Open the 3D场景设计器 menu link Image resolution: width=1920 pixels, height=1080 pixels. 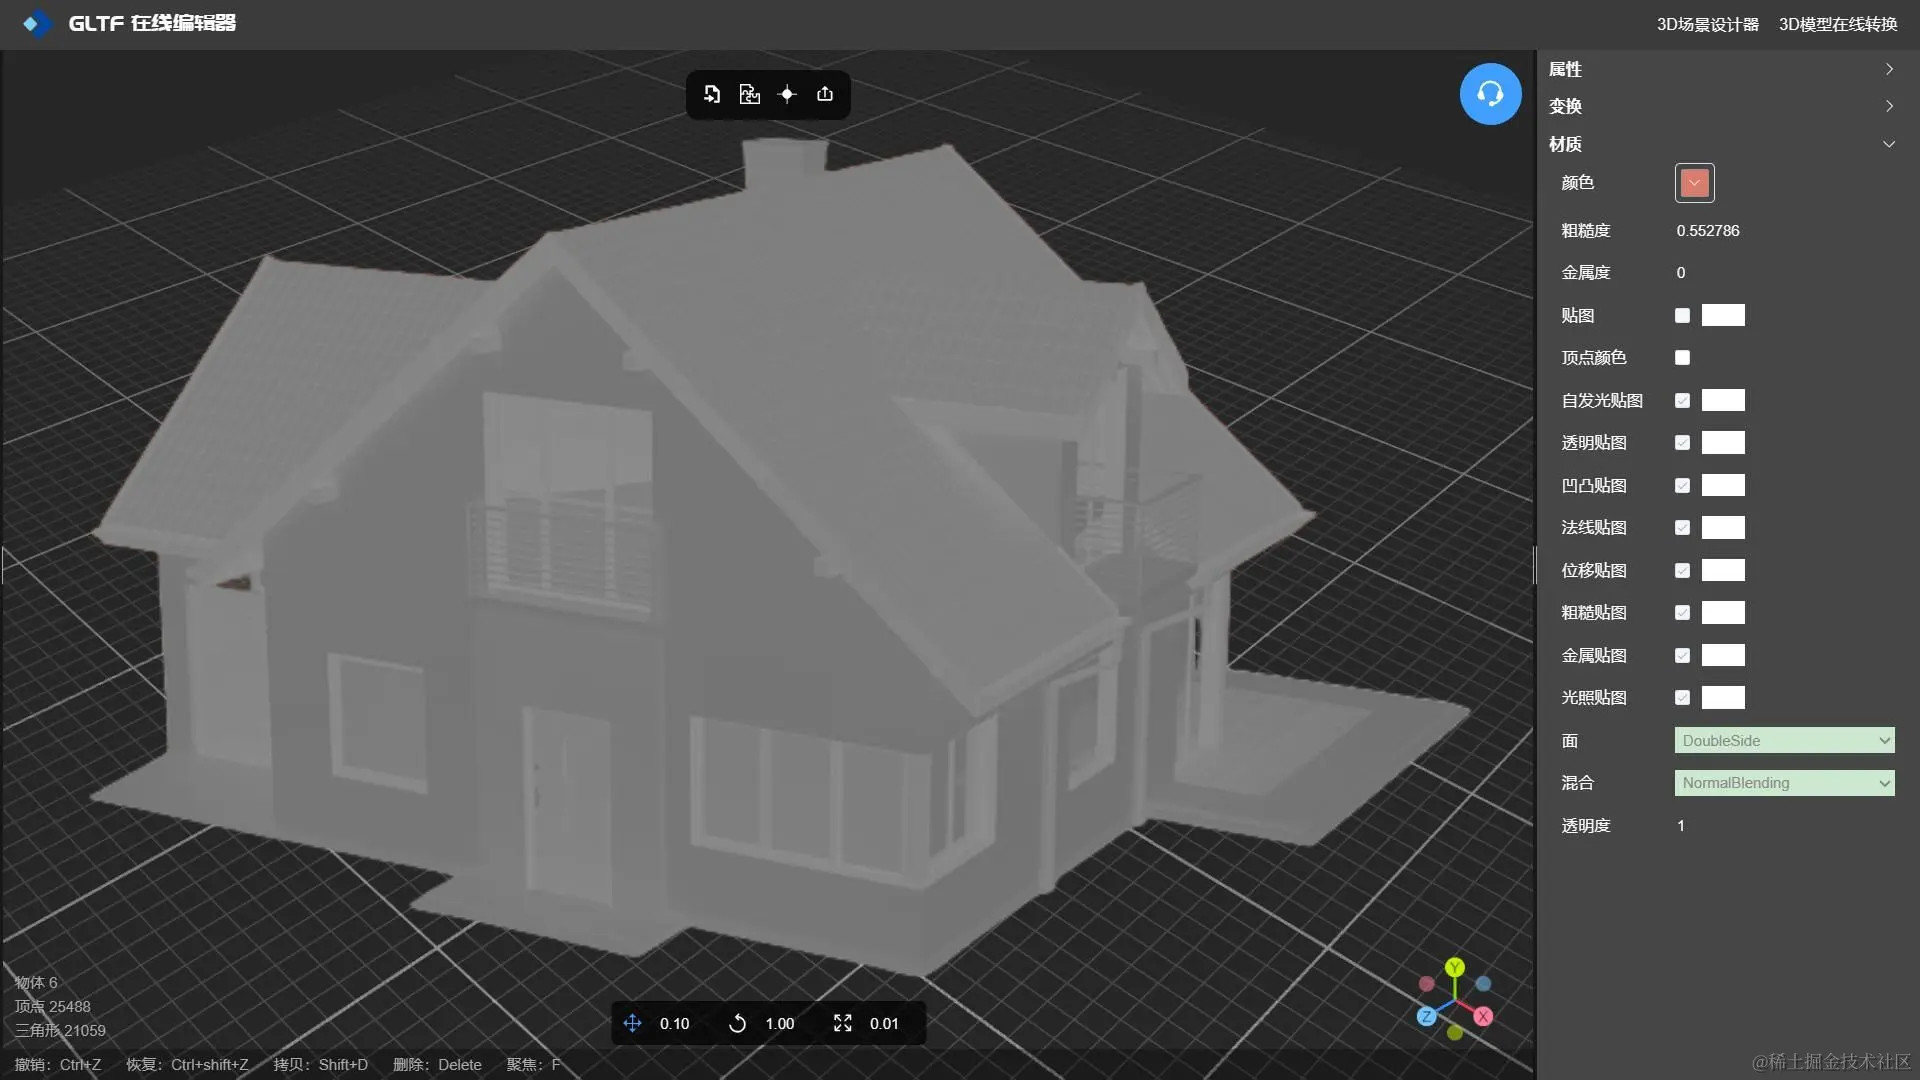1707,24
